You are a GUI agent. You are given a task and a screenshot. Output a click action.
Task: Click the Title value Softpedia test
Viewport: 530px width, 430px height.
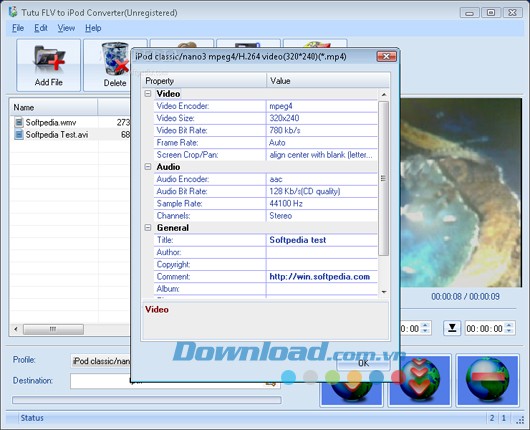tap(321, 240)
